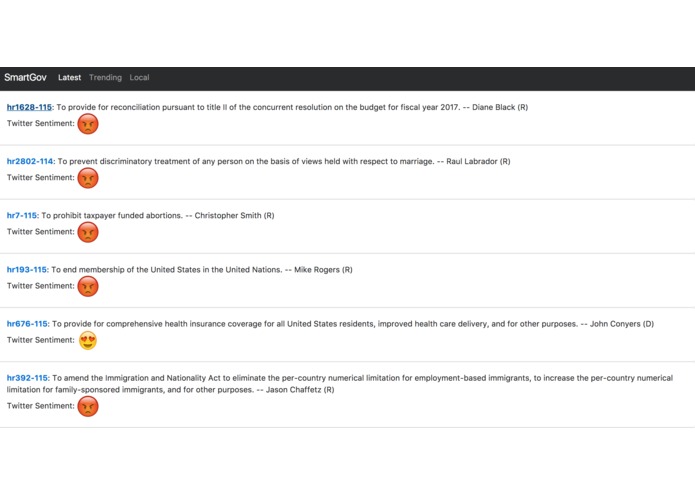Viewport: 695px width, 494px height.
Task: Click the angry emoji for hr7-115
Action: (88, 232)
